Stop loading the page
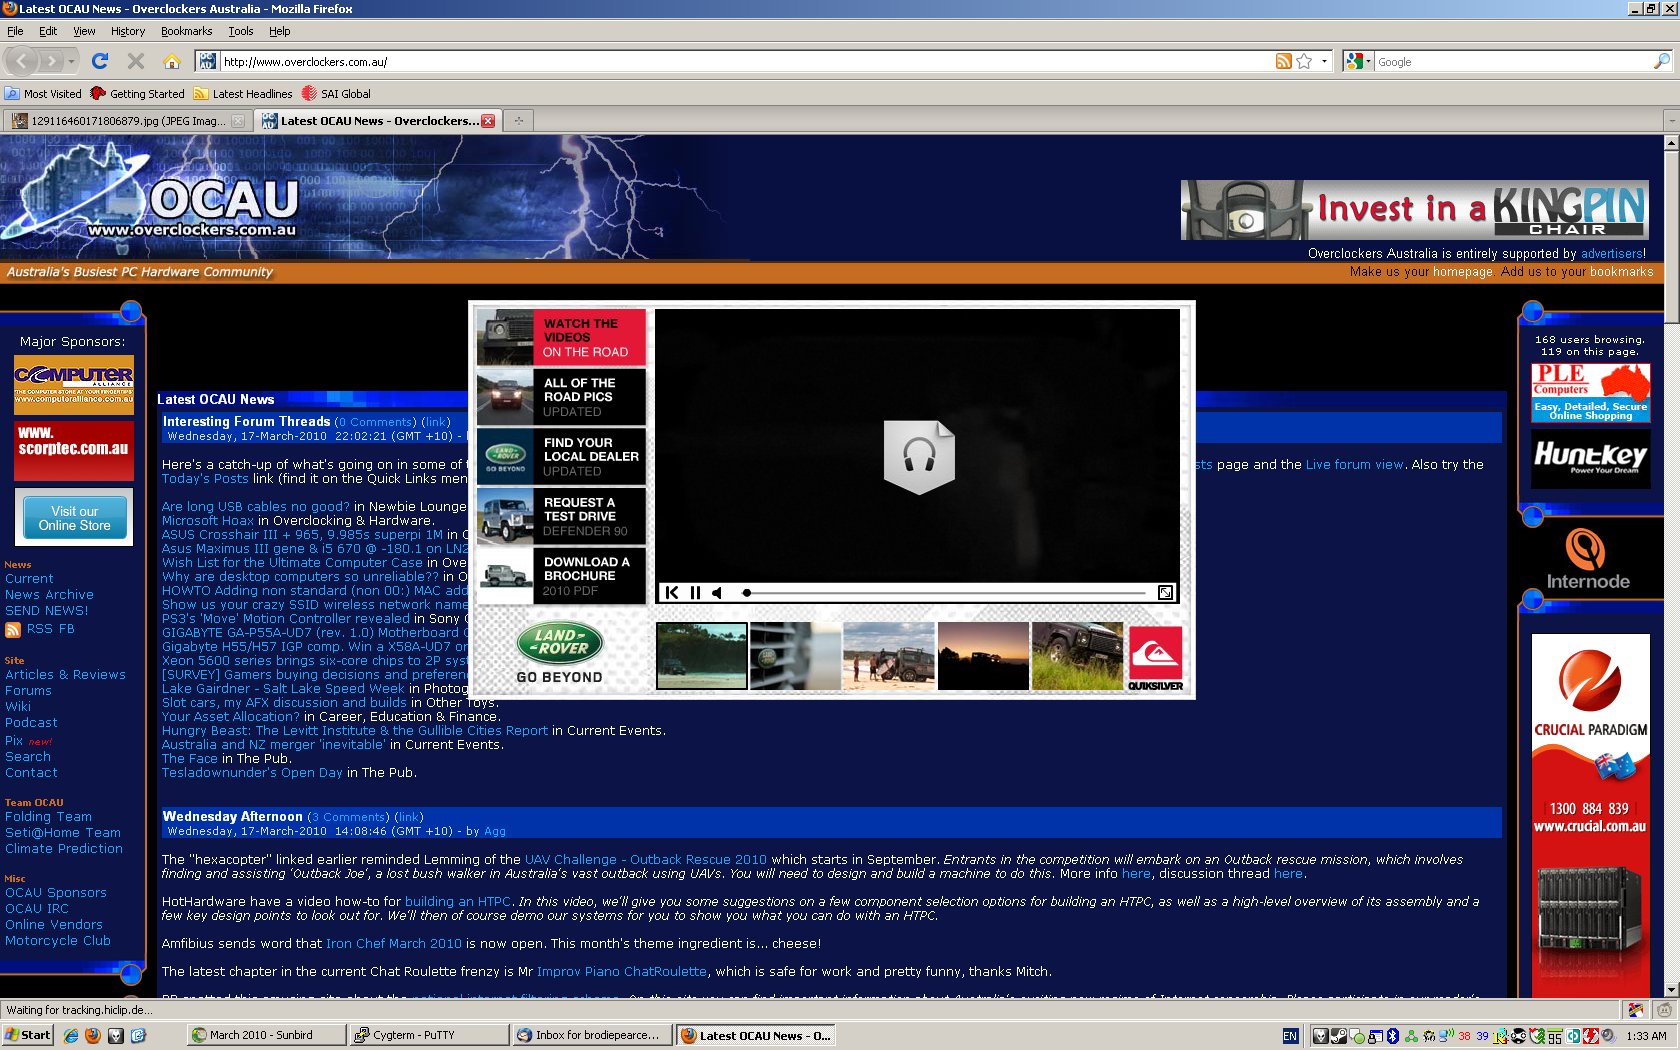 pyautogui.click(x=136, y=61)
